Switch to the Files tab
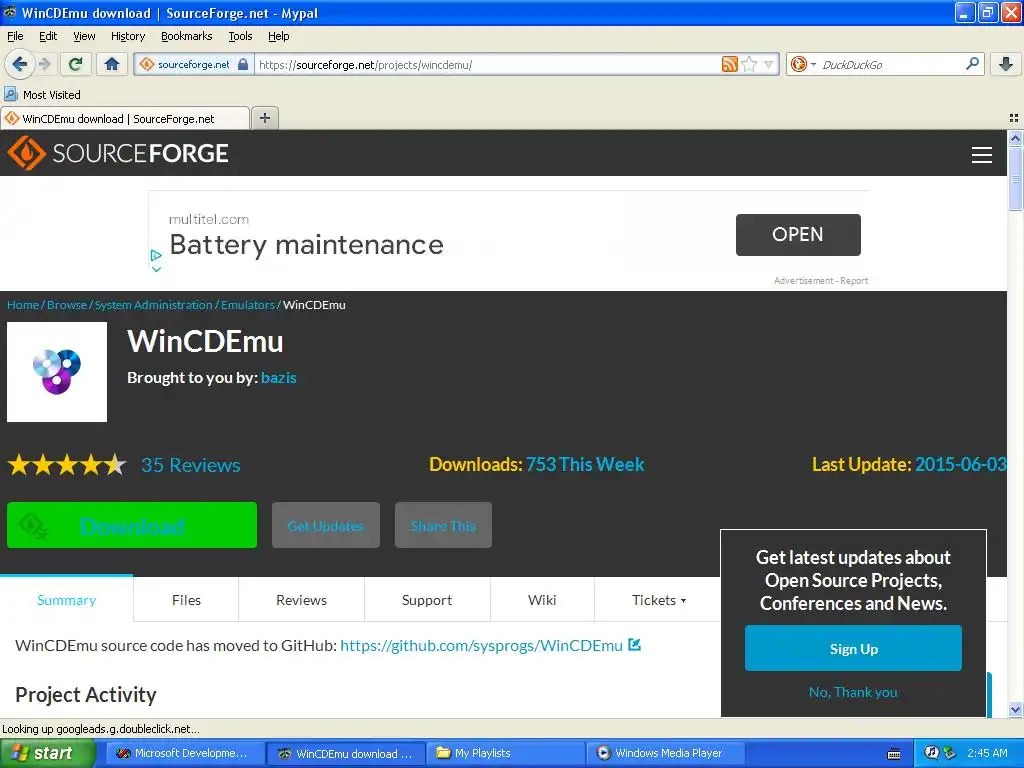This screenshot has width=1024, height=768. pyautogui.click(x=186, y=600)
